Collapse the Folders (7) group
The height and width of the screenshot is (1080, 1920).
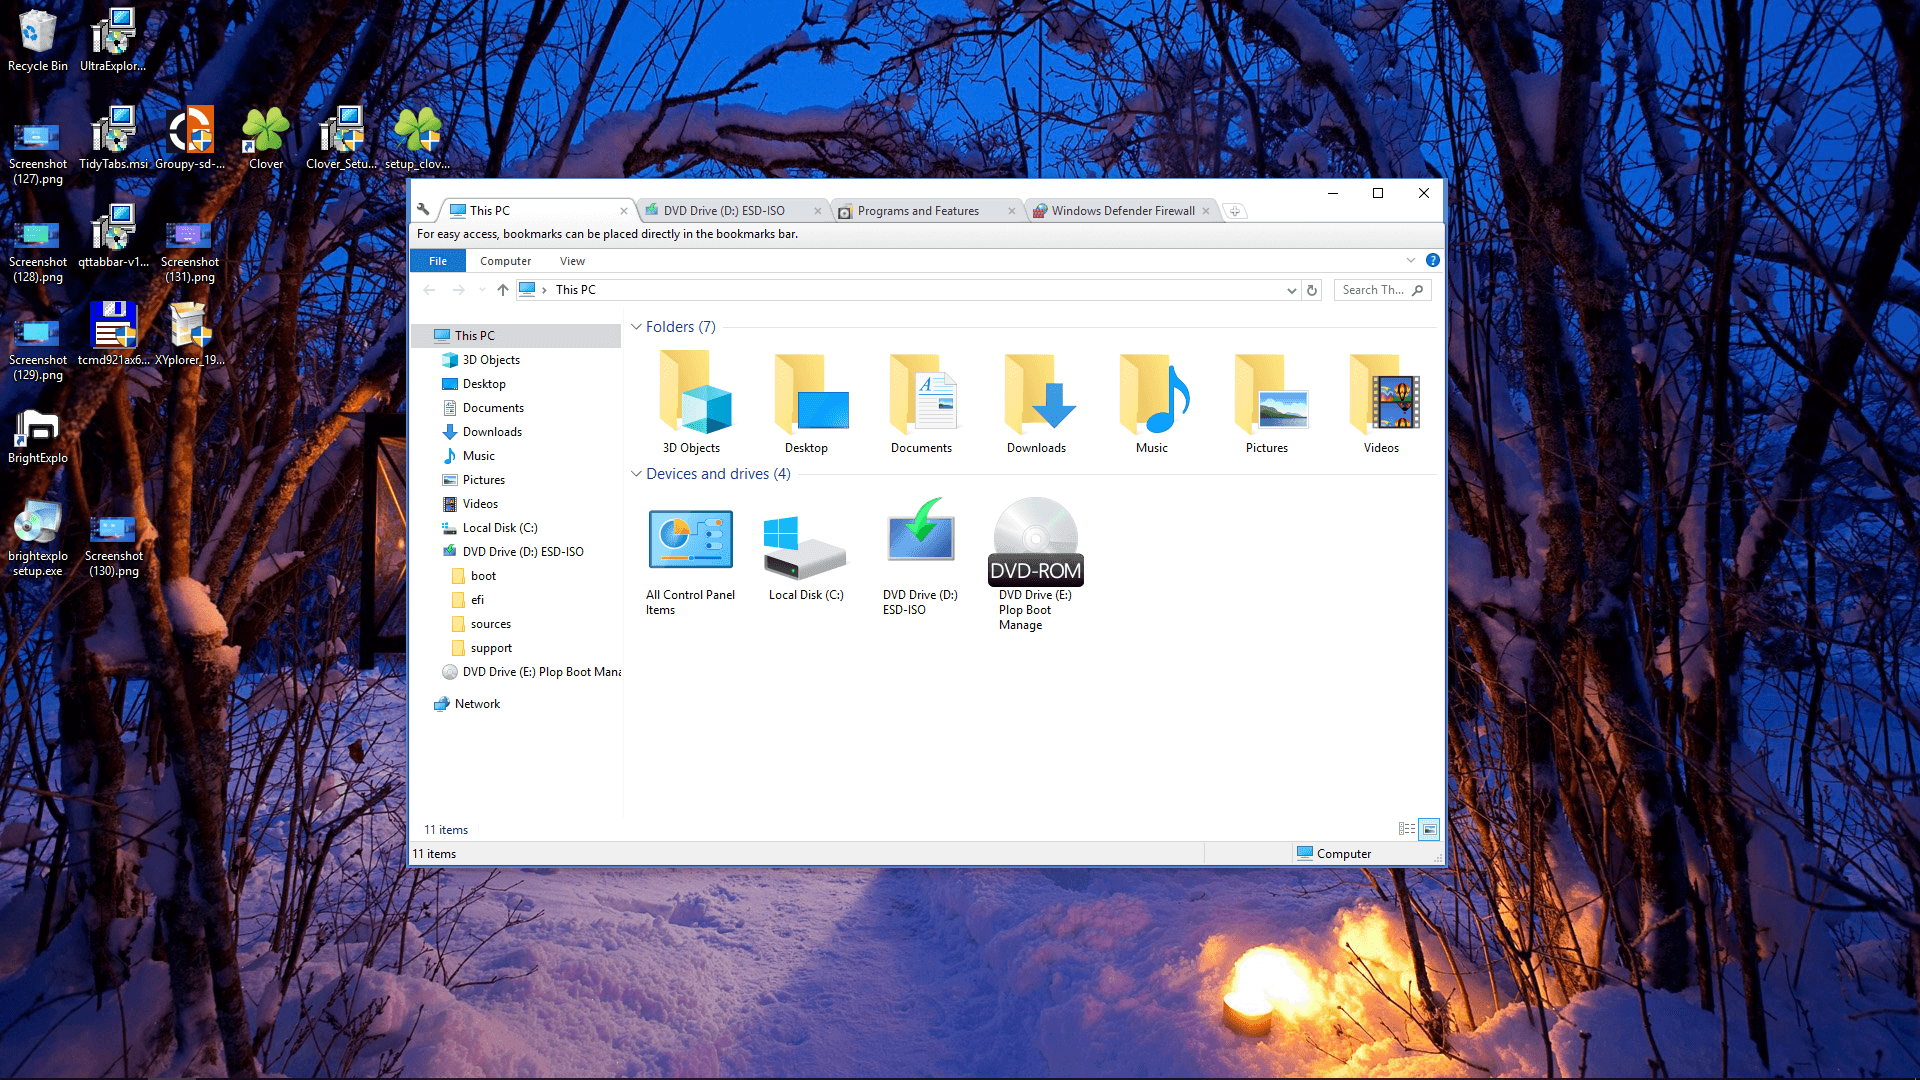[636, 327]
